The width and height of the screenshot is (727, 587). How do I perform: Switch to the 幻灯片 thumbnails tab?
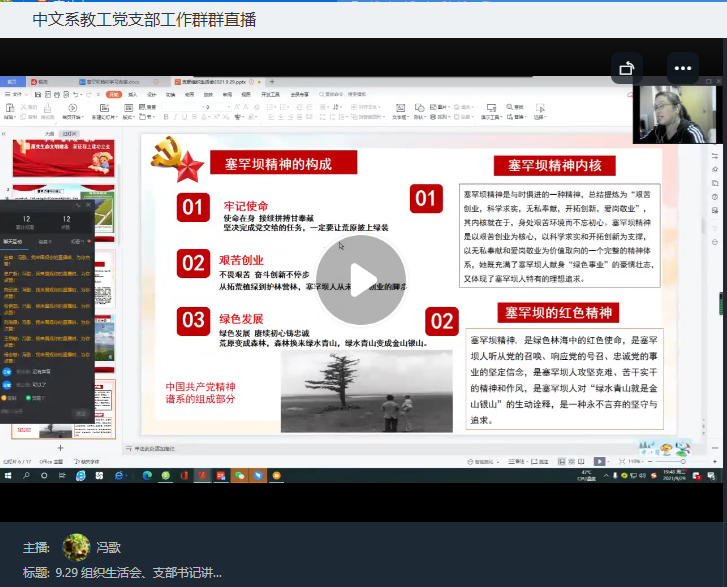[x=69, y=132]
